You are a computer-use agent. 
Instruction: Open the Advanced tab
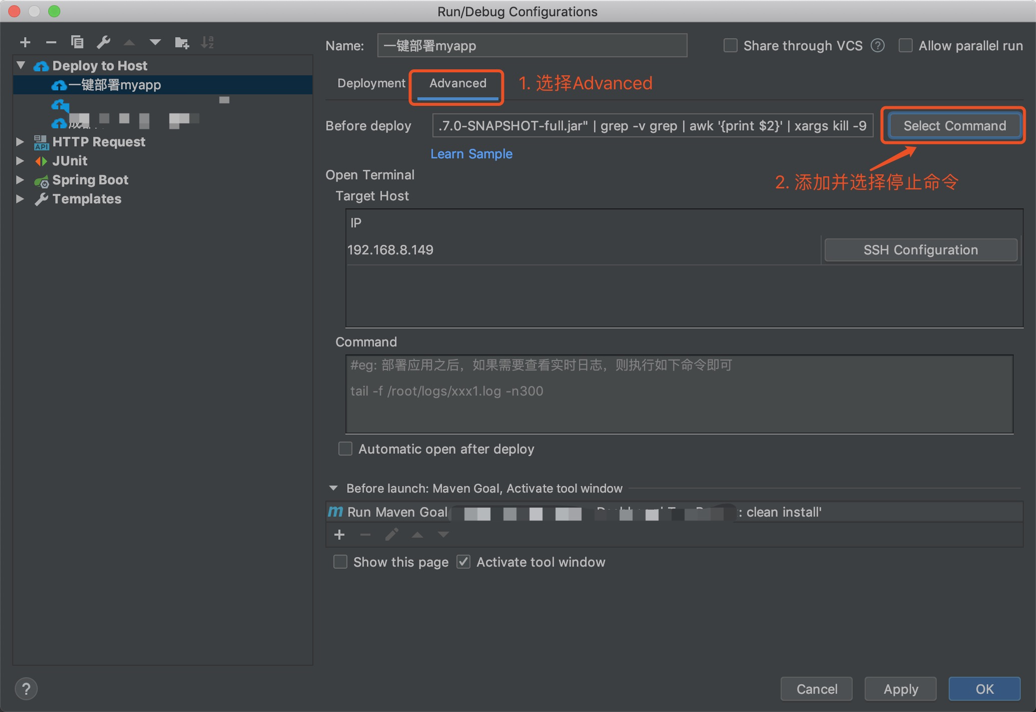pos(456,84)
